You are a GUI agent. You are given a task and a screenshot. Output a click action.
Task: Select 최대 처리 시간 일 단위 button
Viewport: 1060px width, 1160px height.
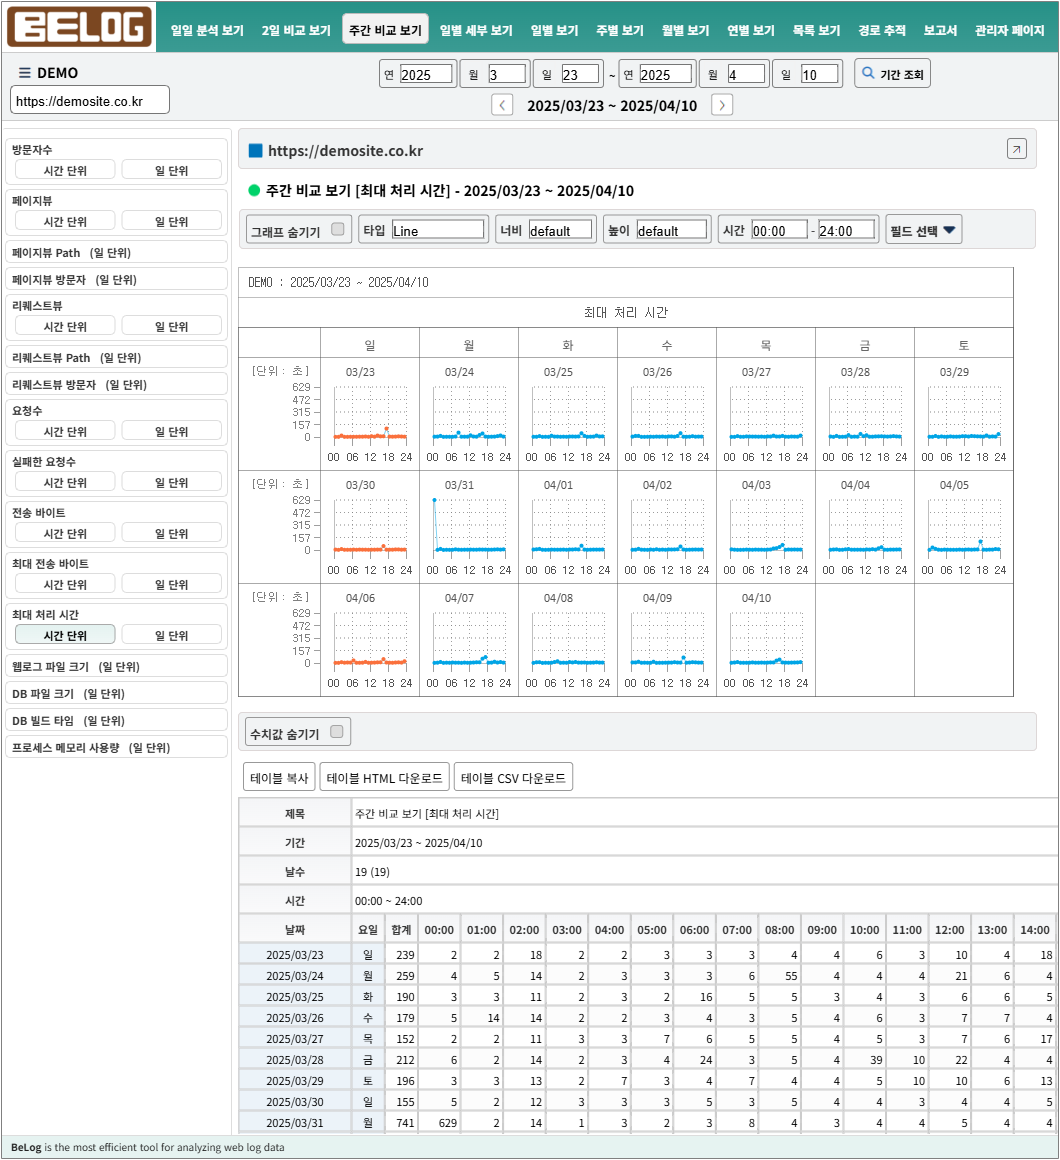tap(172, 635)
